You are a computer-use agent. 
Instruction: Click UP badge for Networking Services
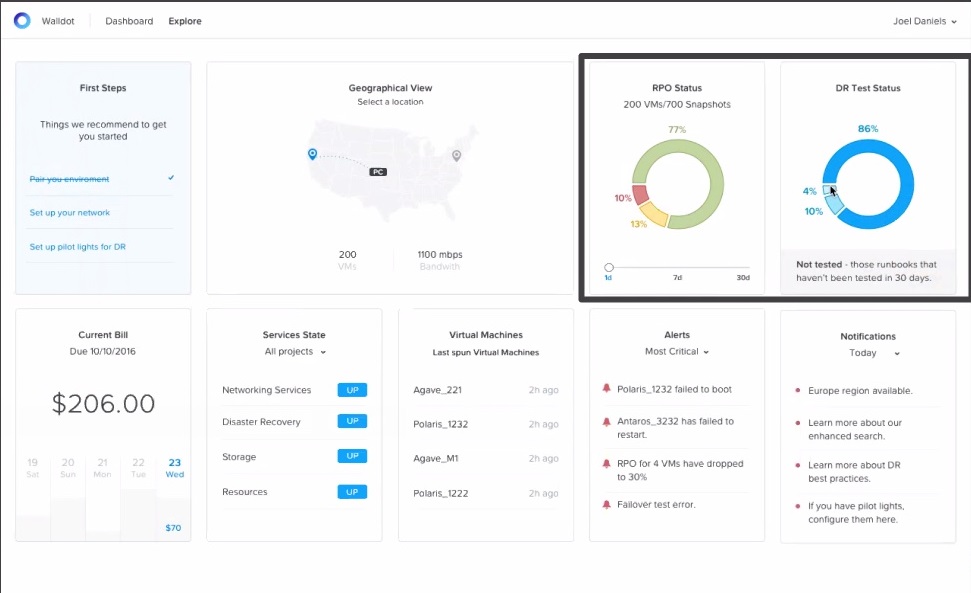pos(352,390)
